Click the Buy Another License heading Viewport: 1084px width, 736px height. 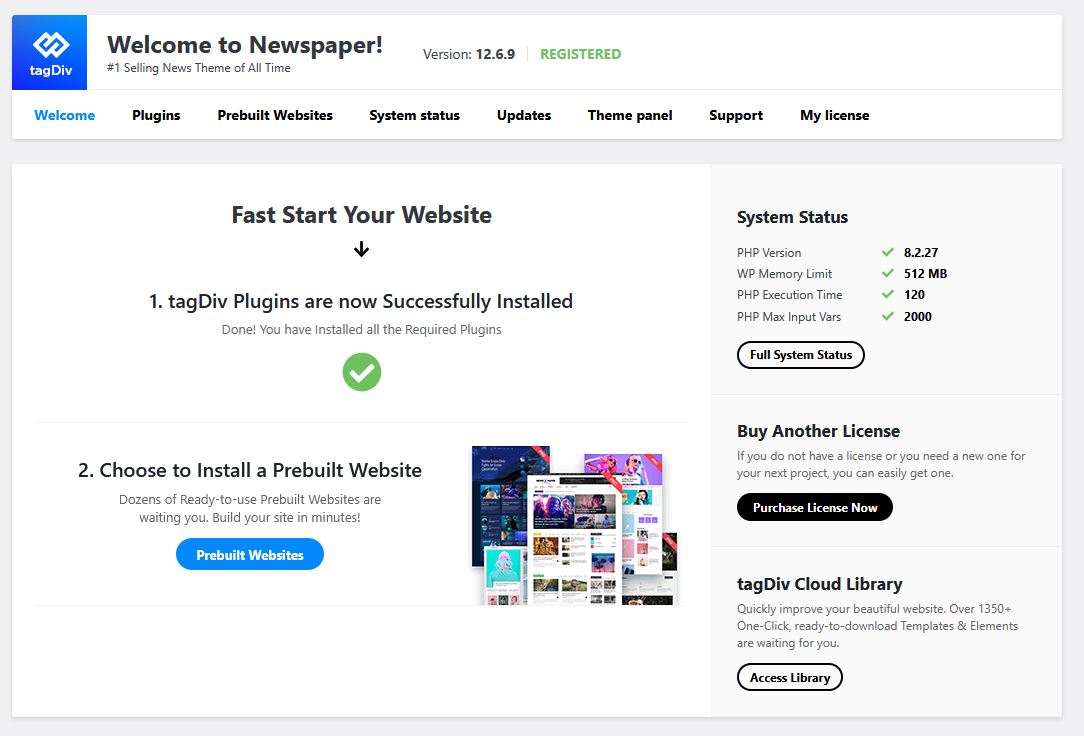click(819, 431)
